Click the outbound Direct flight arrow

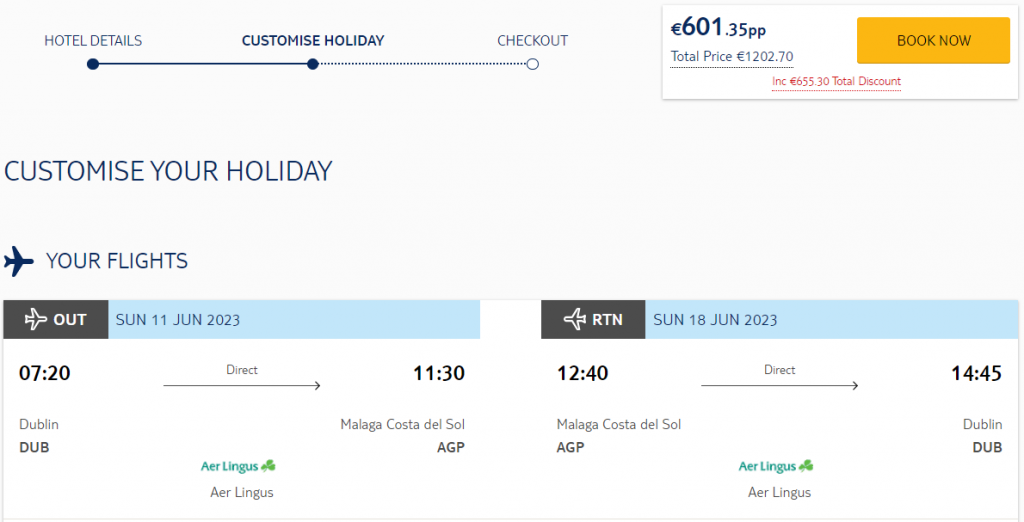[x=242, y=385]
